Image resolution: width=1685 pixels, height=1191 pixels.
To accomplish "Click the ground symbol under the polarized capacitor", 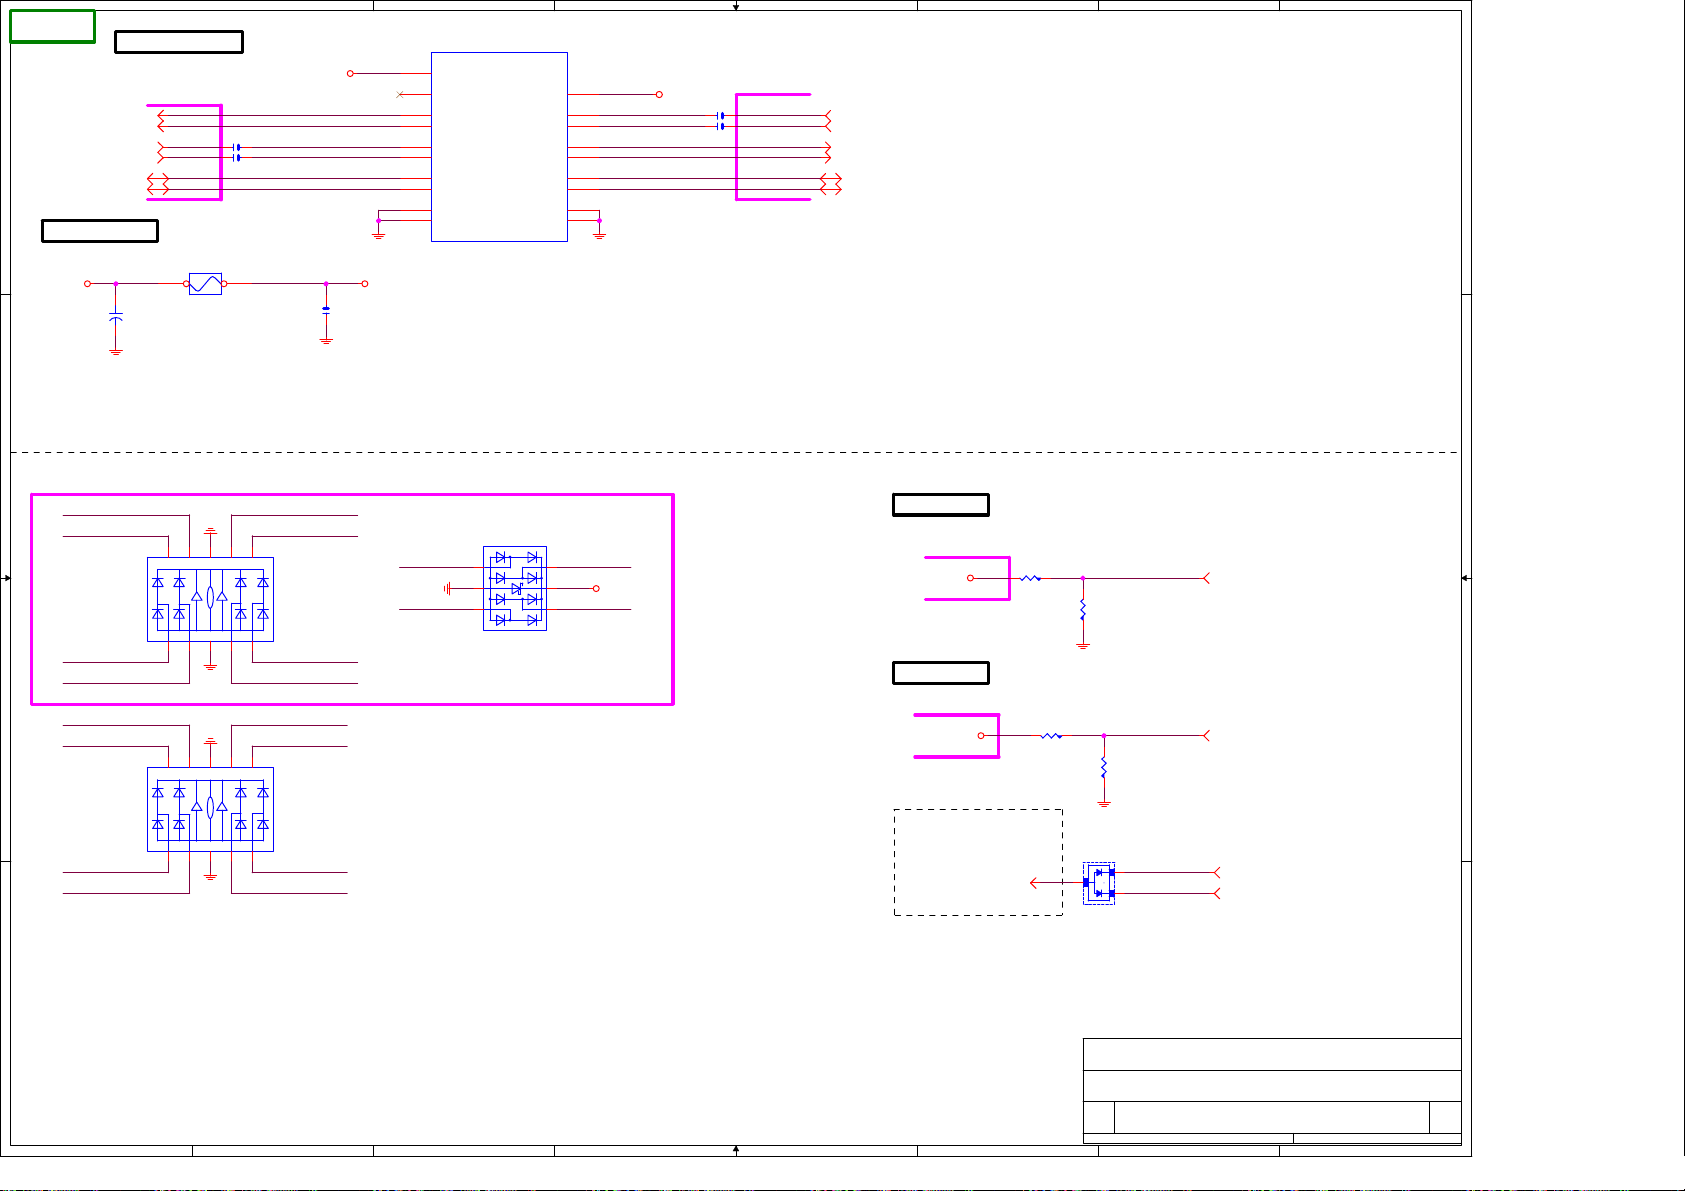I will (x=116, y=352).
